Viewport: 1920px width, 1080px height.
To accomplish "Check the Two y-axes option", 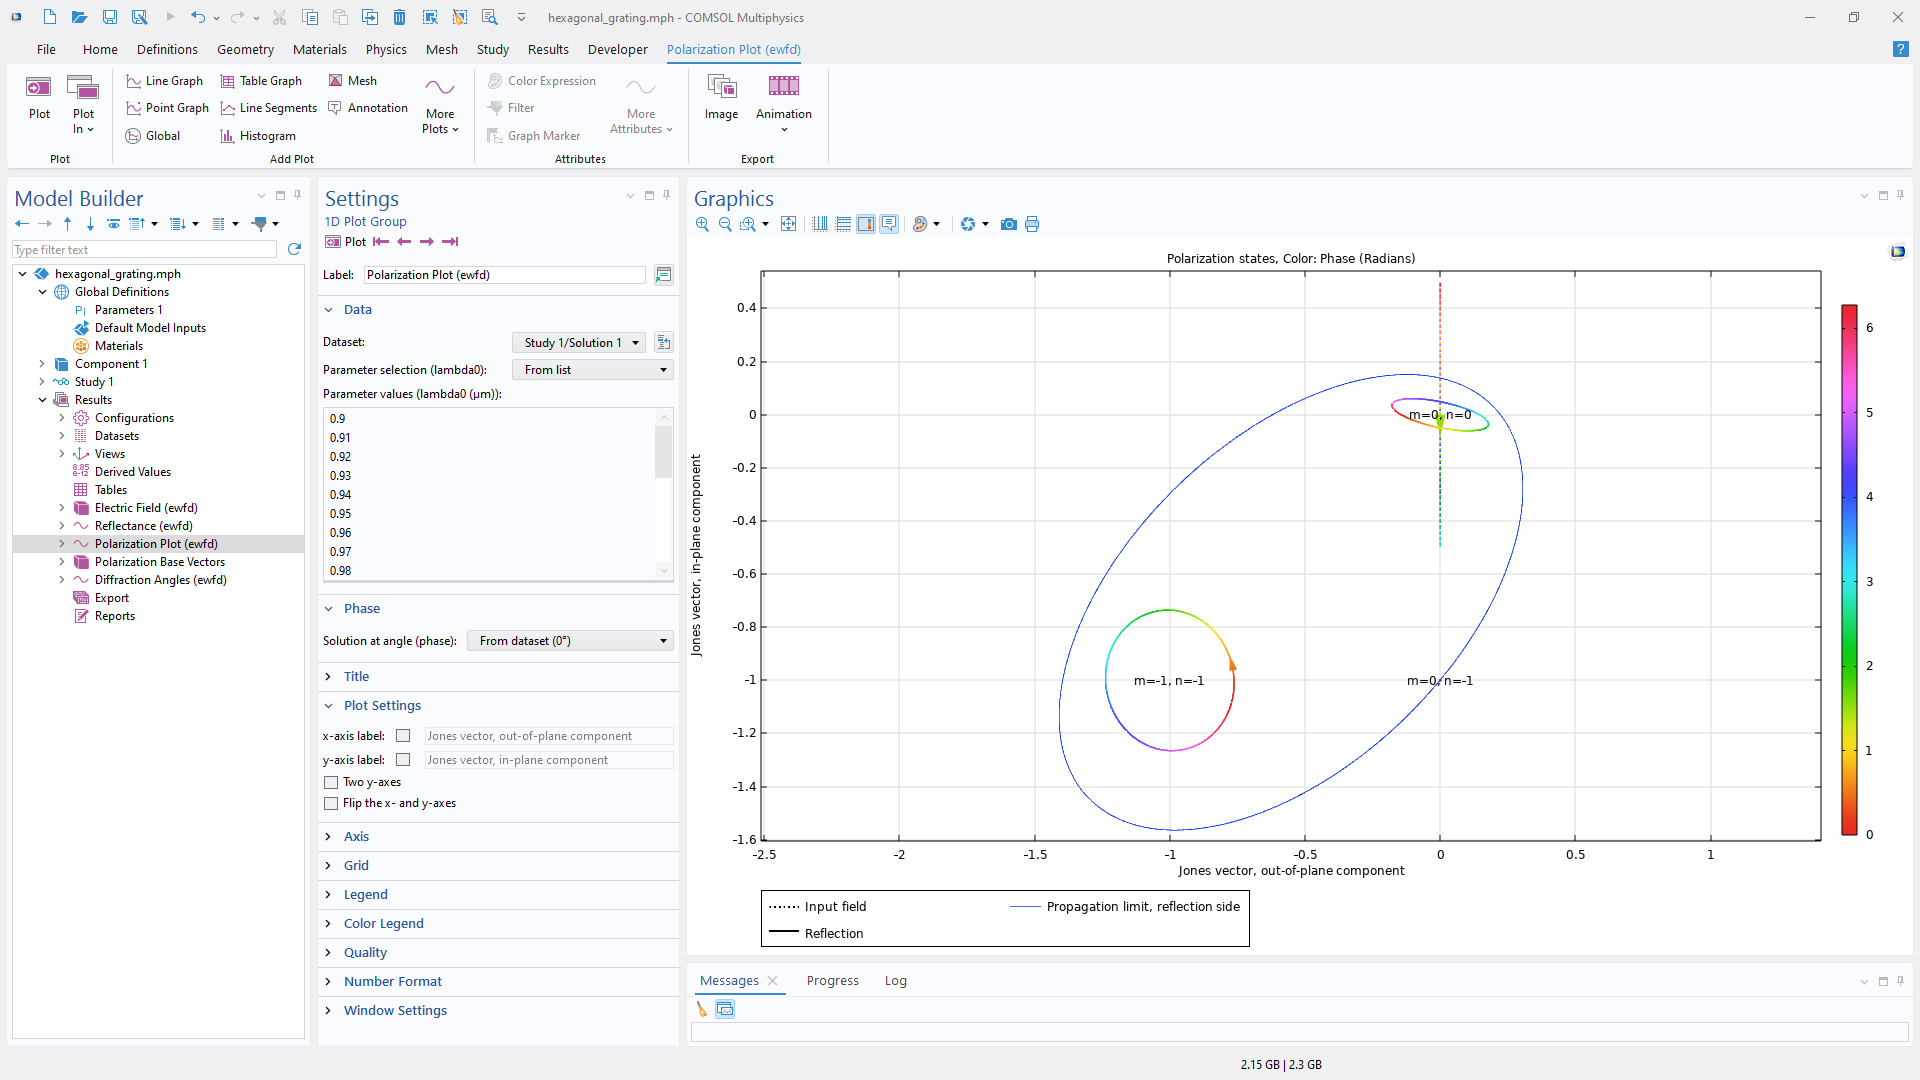I will point(331,782).
